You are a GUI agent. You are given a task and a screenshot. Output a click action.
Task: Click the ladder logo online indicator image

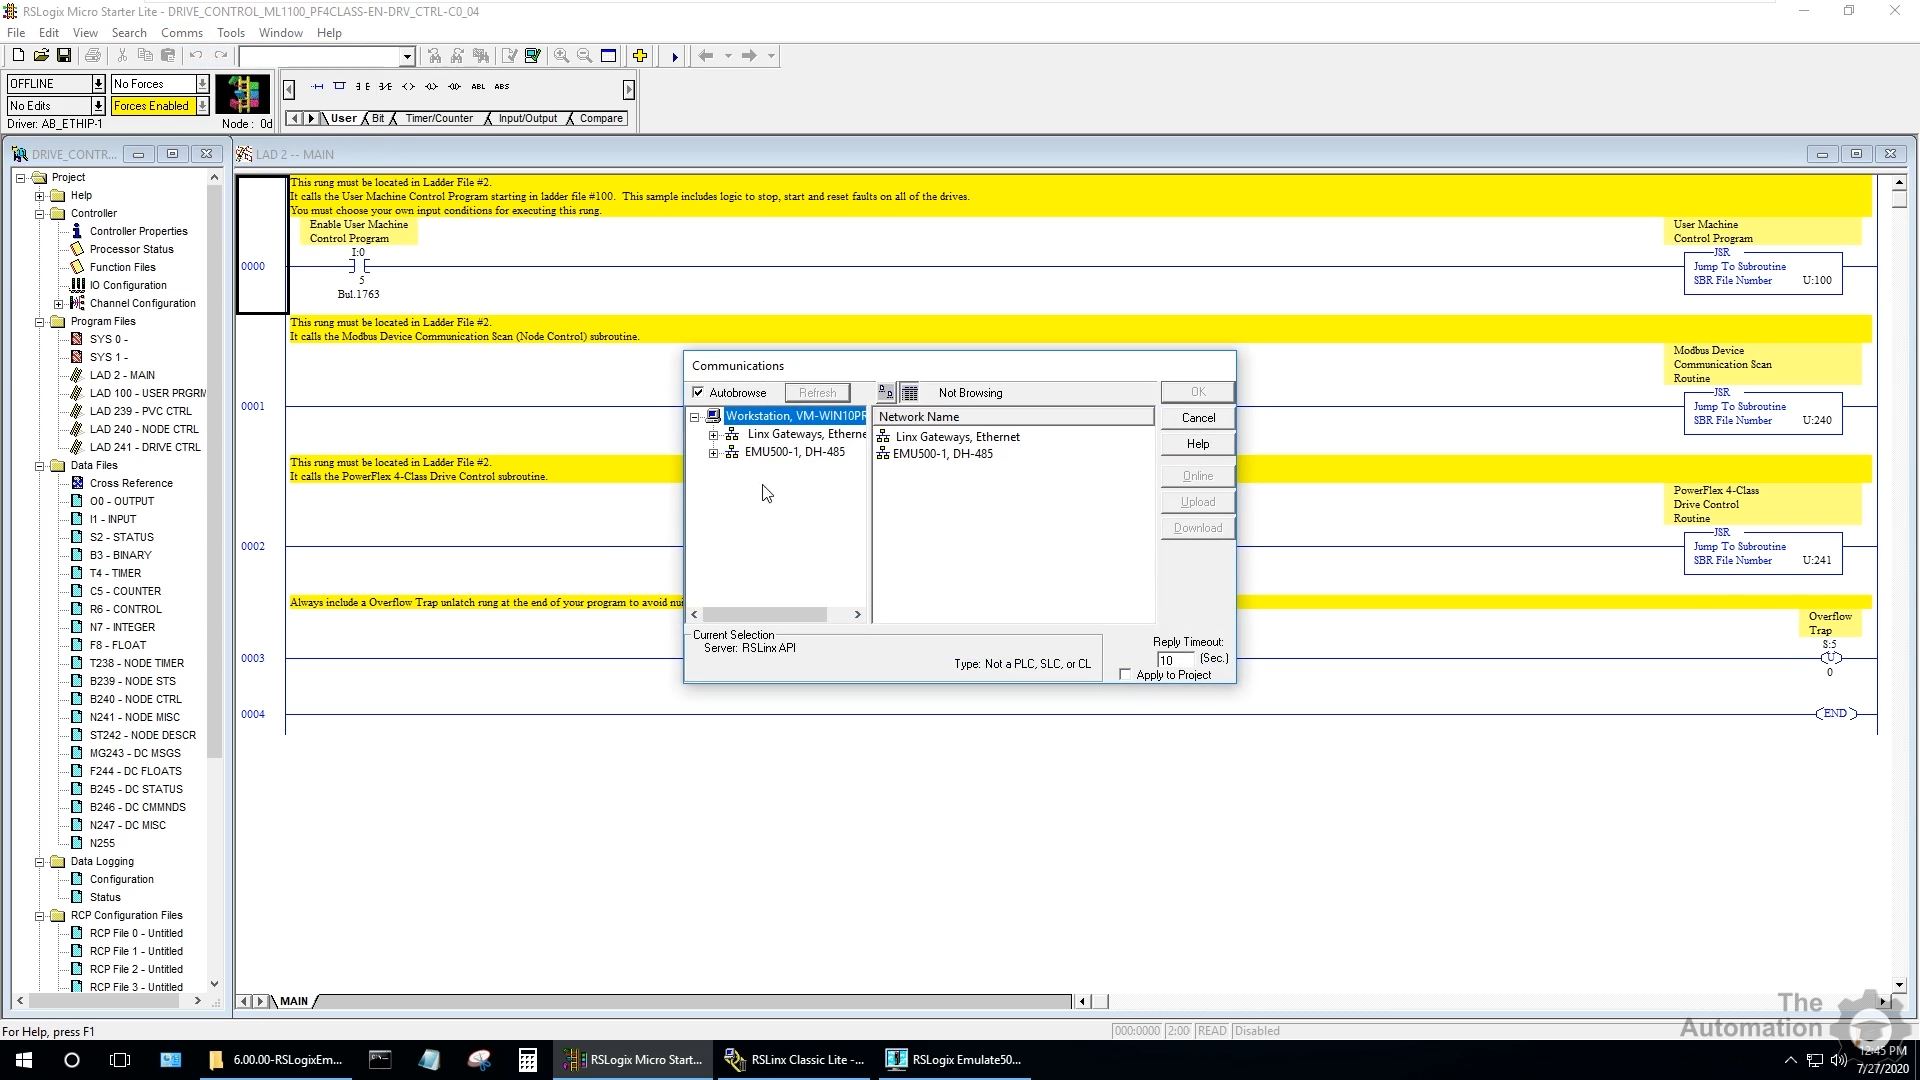pos(243,95)
